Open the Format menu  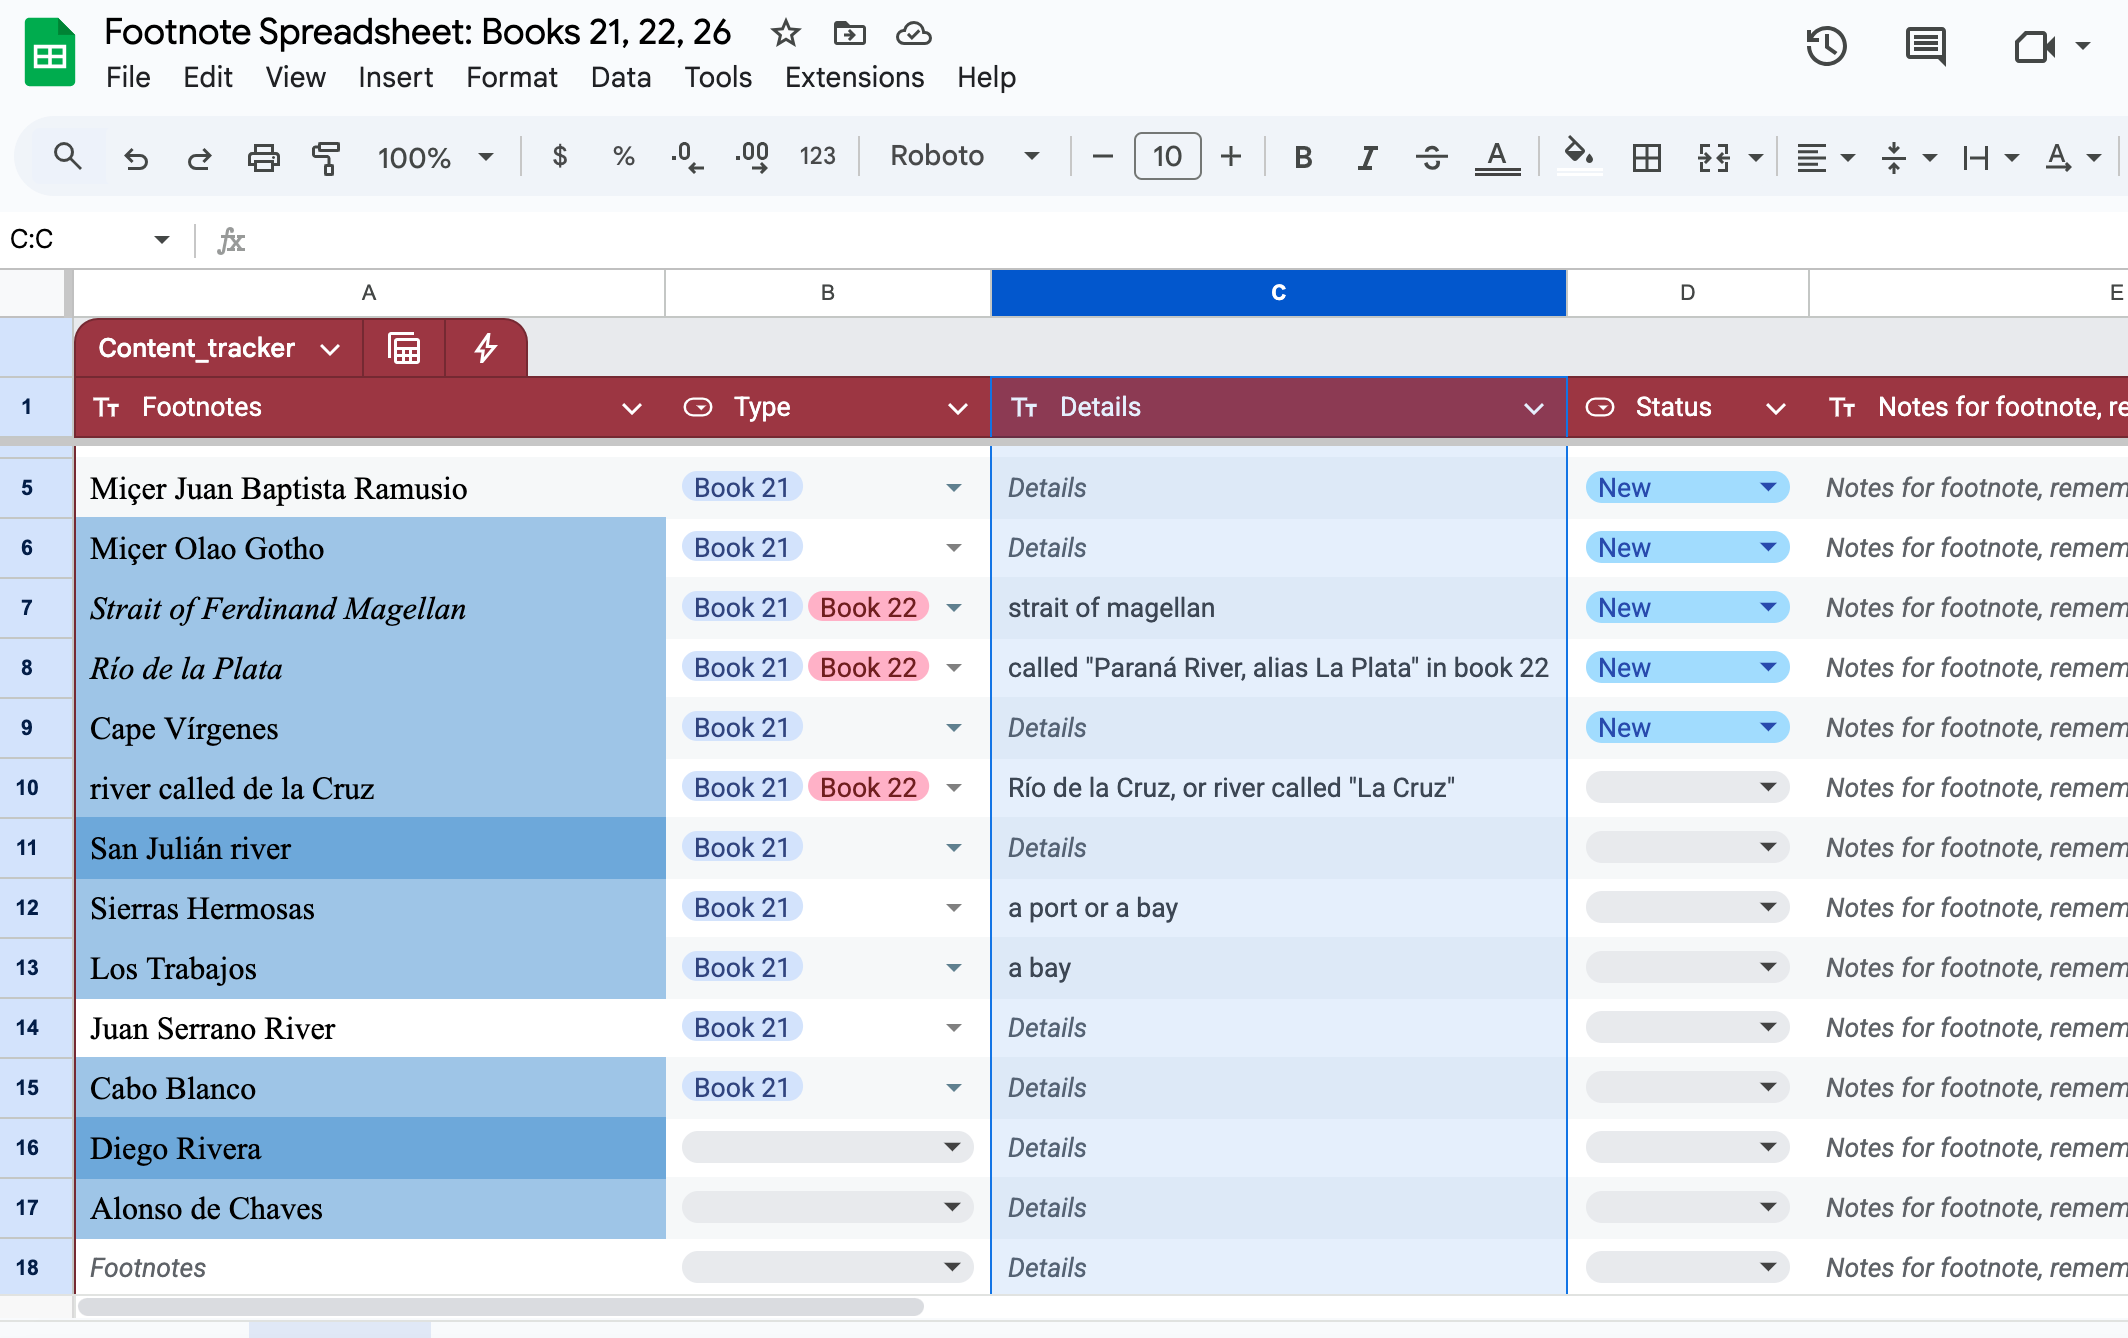click(511, 77)
